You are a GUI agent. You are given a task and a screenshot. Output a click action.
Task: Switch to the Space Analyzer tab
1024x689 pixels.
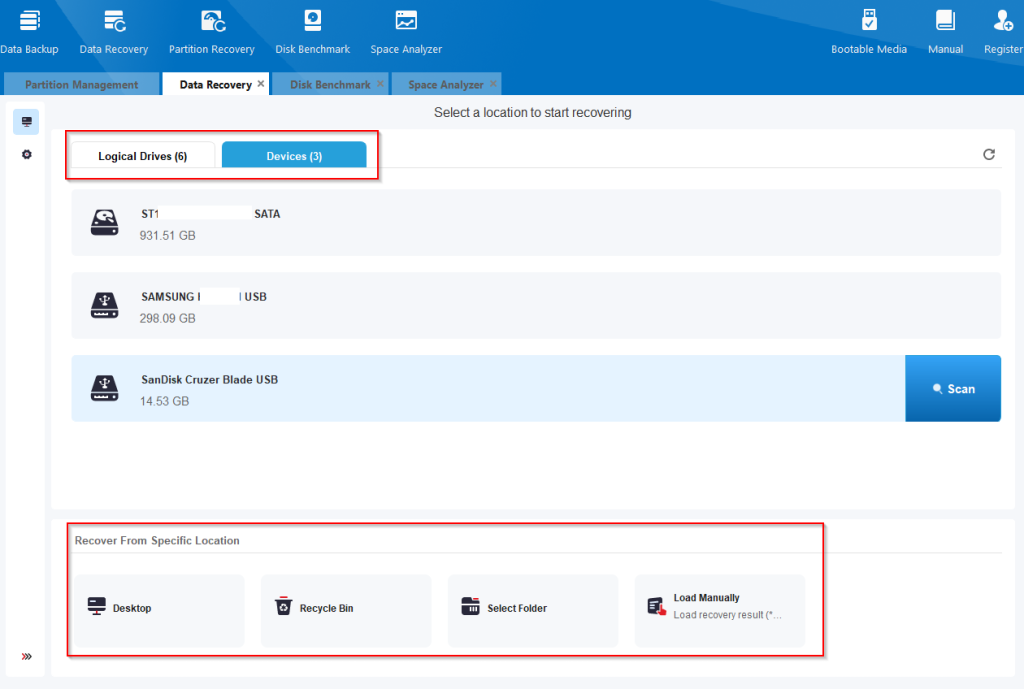point(446,84)
